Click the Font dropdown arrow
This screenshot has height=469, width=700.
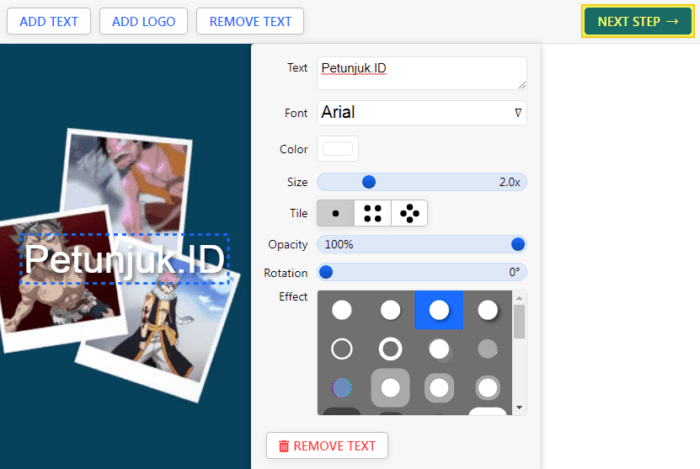[x=518, y=112]
